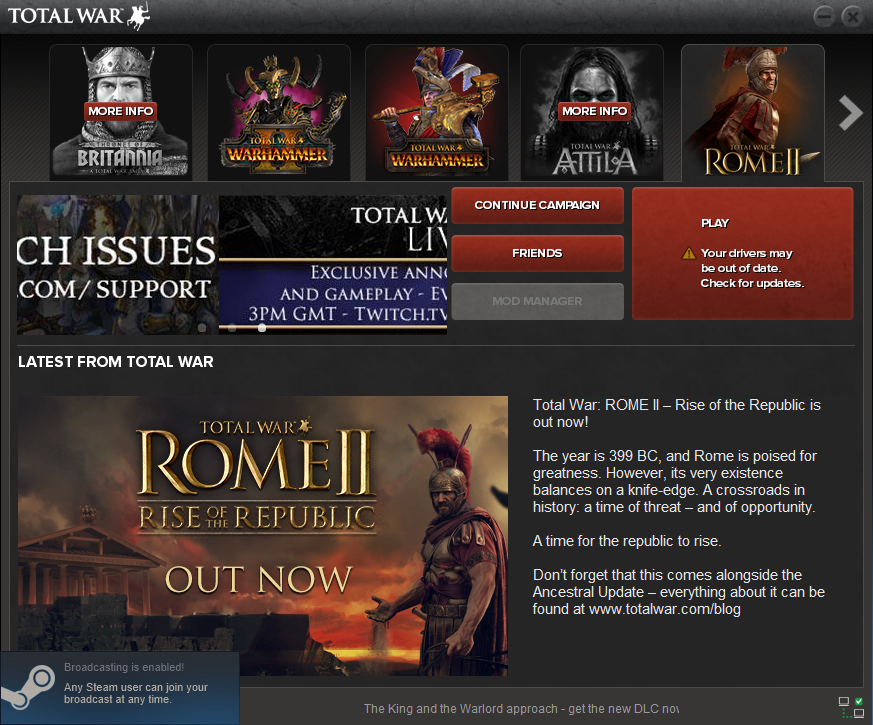Click MORE INFO on the Britannia tile
The width and height of the screenshot is (873, 725).
pyautogui.click(x=120, y=111)
